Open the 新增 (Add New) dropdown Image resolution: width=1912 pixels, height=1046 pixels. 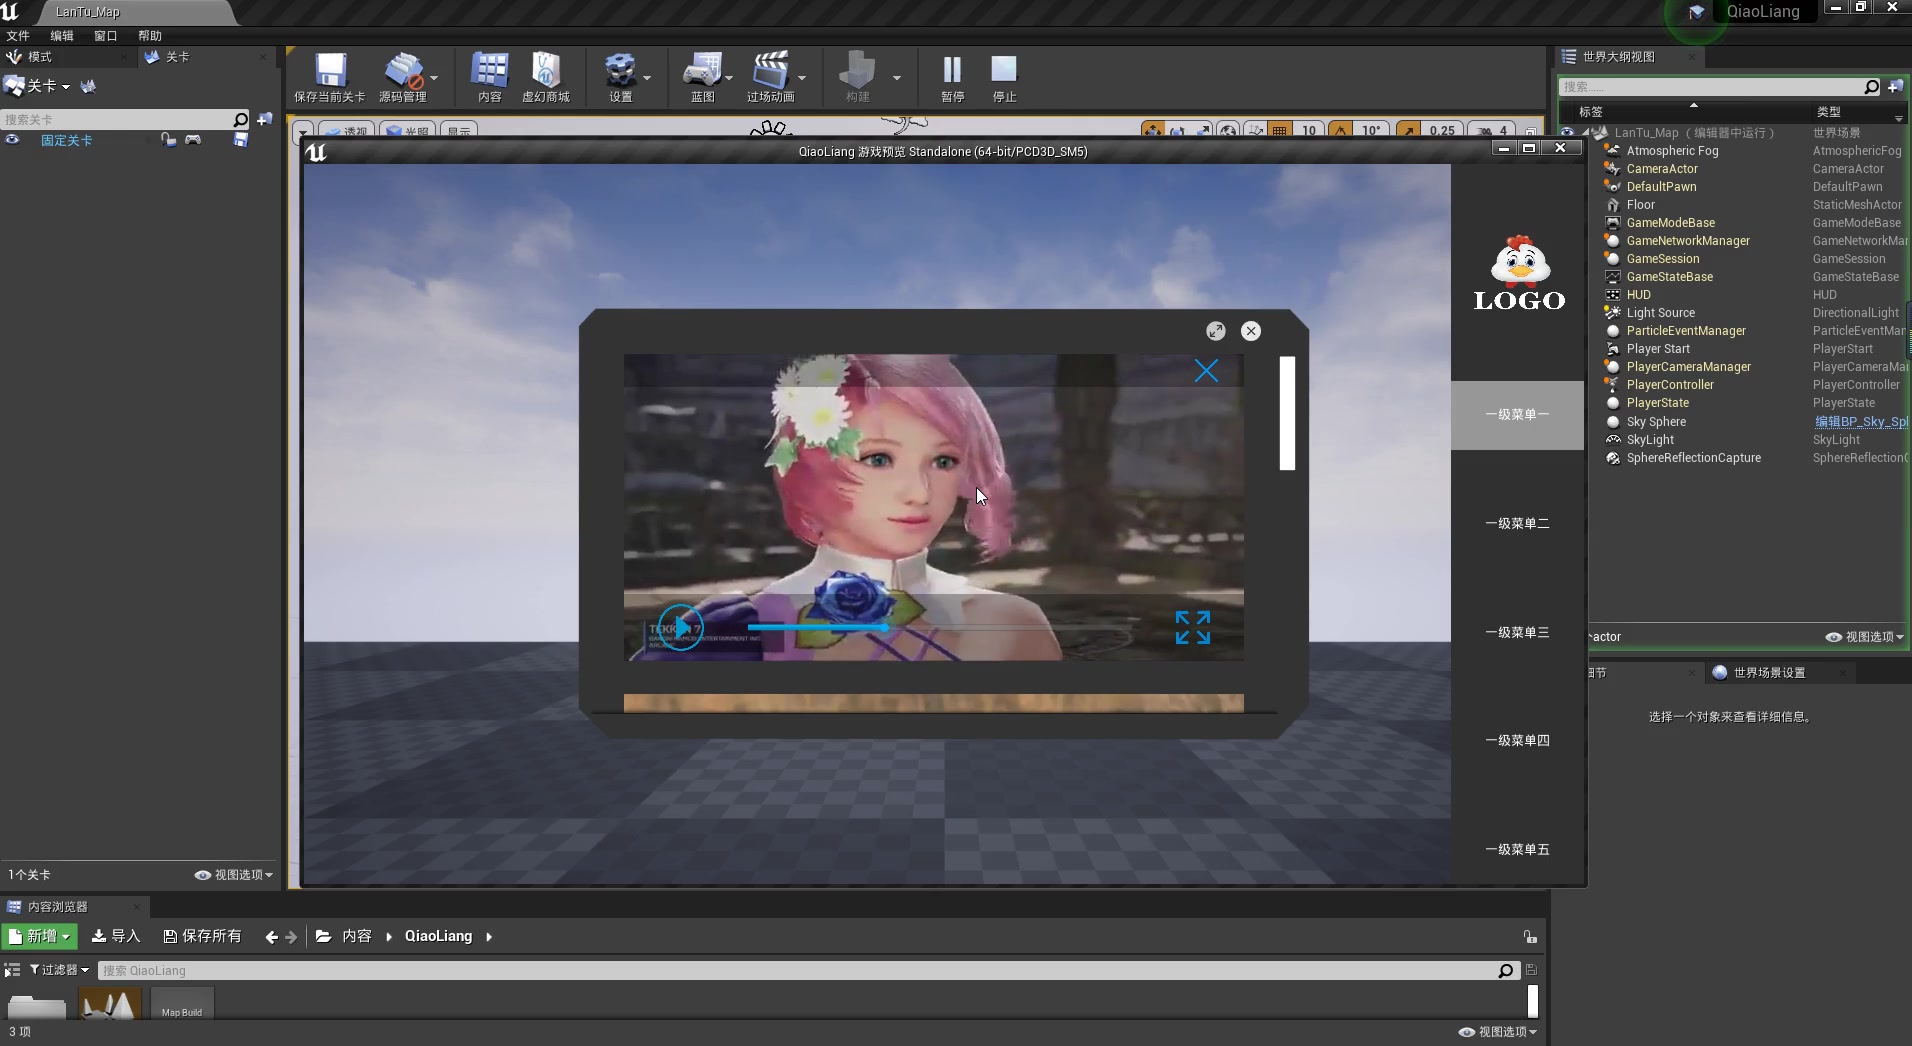pos(39,936)
